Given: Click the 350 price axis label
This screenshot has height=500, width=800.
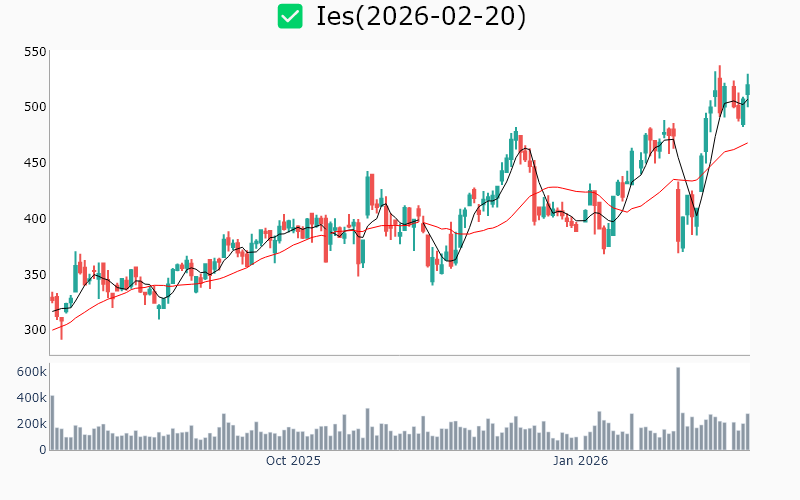Looking at the screenshot, I should pyautogui.click(x=35, y=275).
